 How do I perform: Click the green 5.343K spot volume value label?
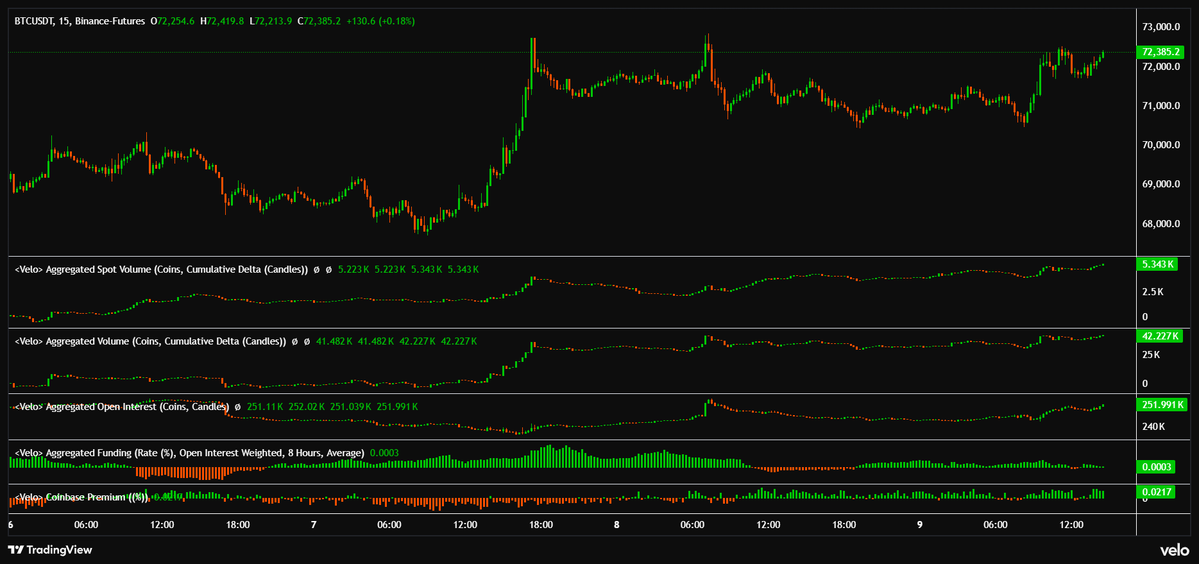(1158, 264)
